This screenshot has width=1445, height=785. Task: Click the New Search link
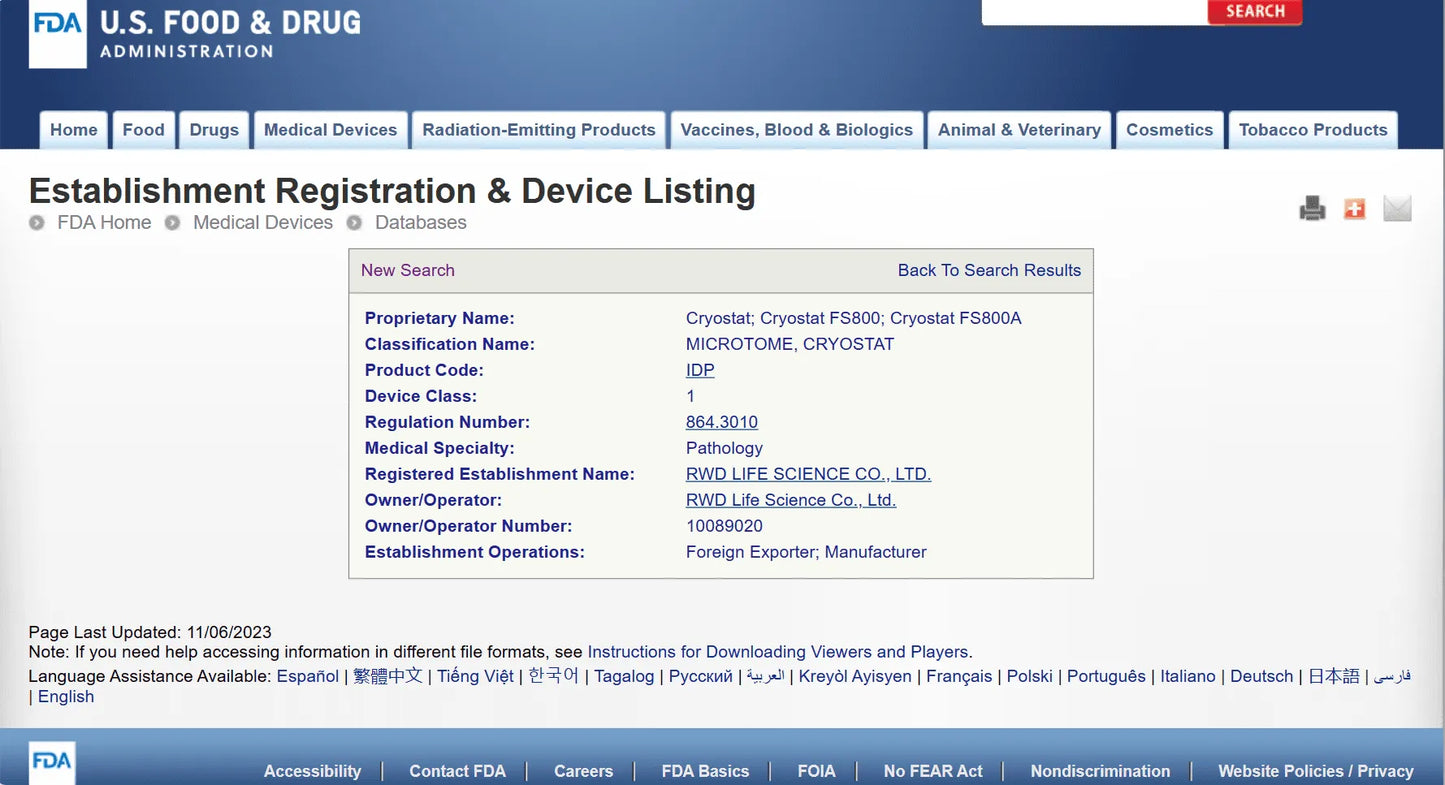(x=407, y=270)
